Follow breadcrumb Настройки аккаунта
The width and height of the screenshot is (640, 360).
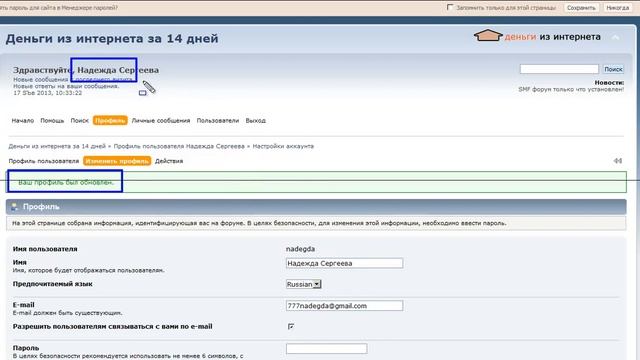pos(283,146)
